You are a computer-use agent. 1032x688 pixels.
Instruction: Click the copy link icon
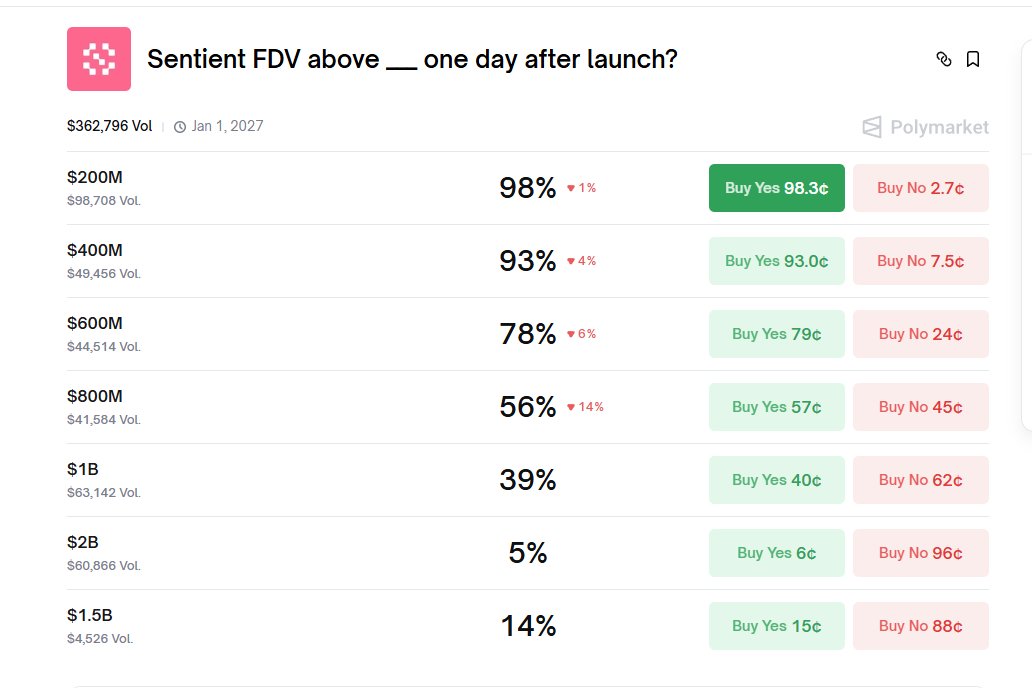(x=943, y=59)
